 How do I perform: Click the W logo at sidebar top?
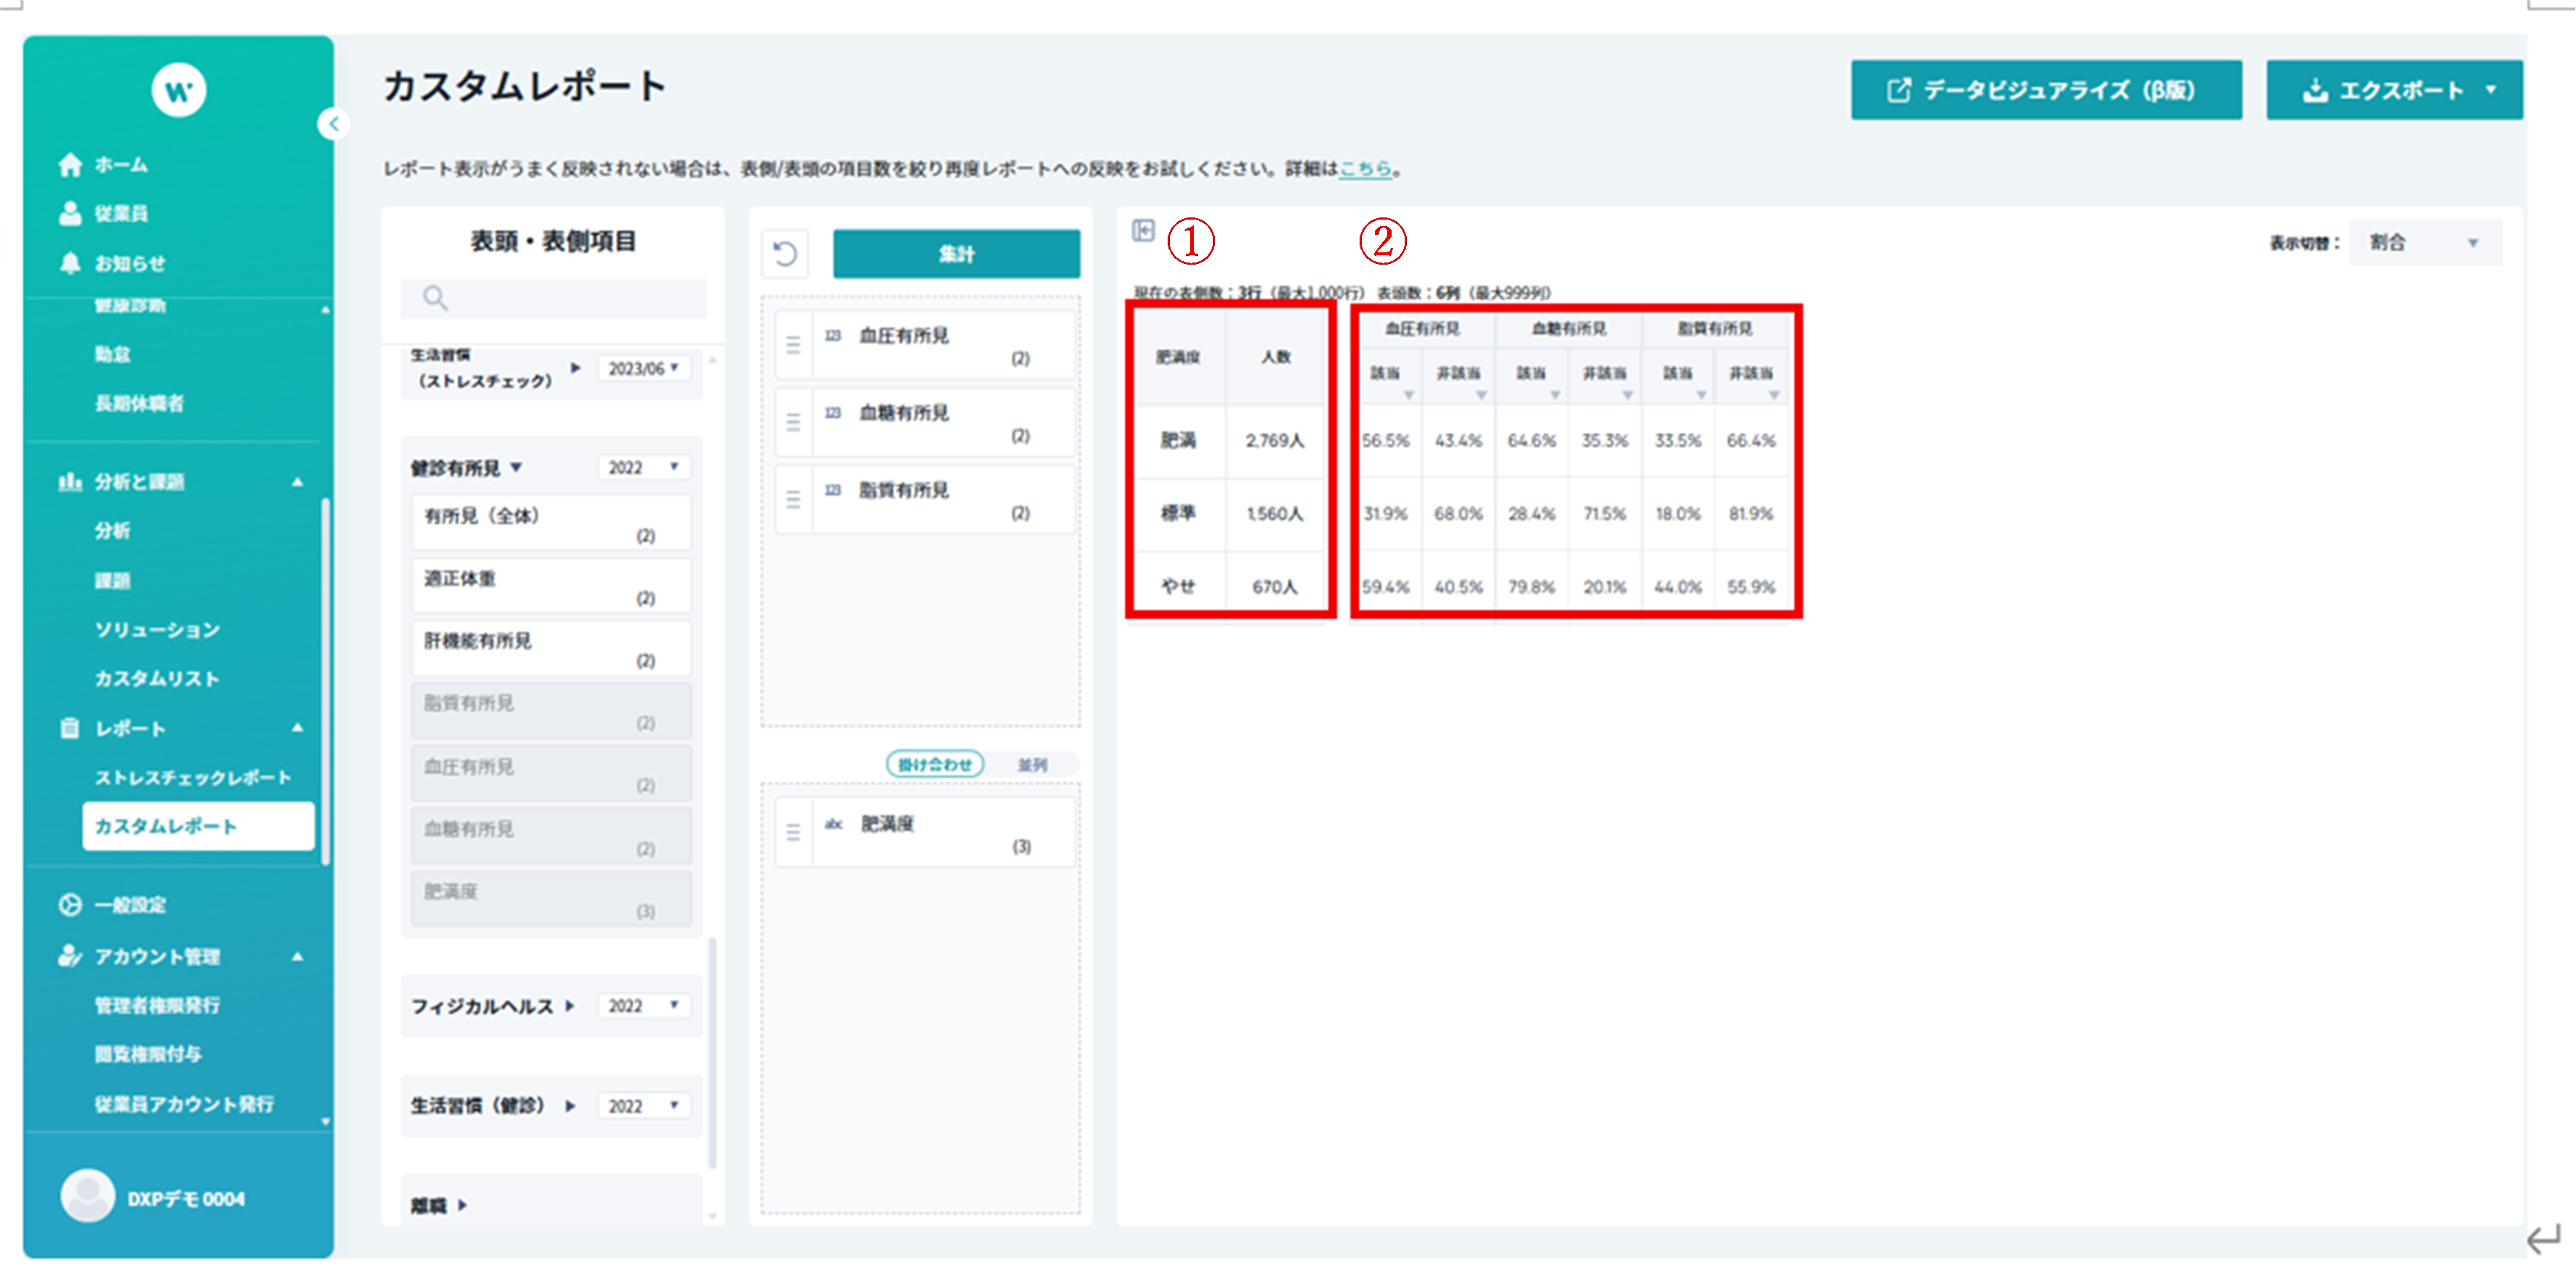(178, 90)
